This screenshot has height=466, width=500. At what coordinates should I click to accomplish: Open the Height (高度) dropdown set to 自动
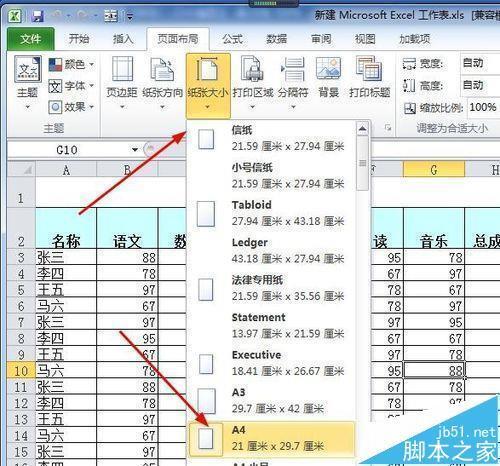point(480,85)
